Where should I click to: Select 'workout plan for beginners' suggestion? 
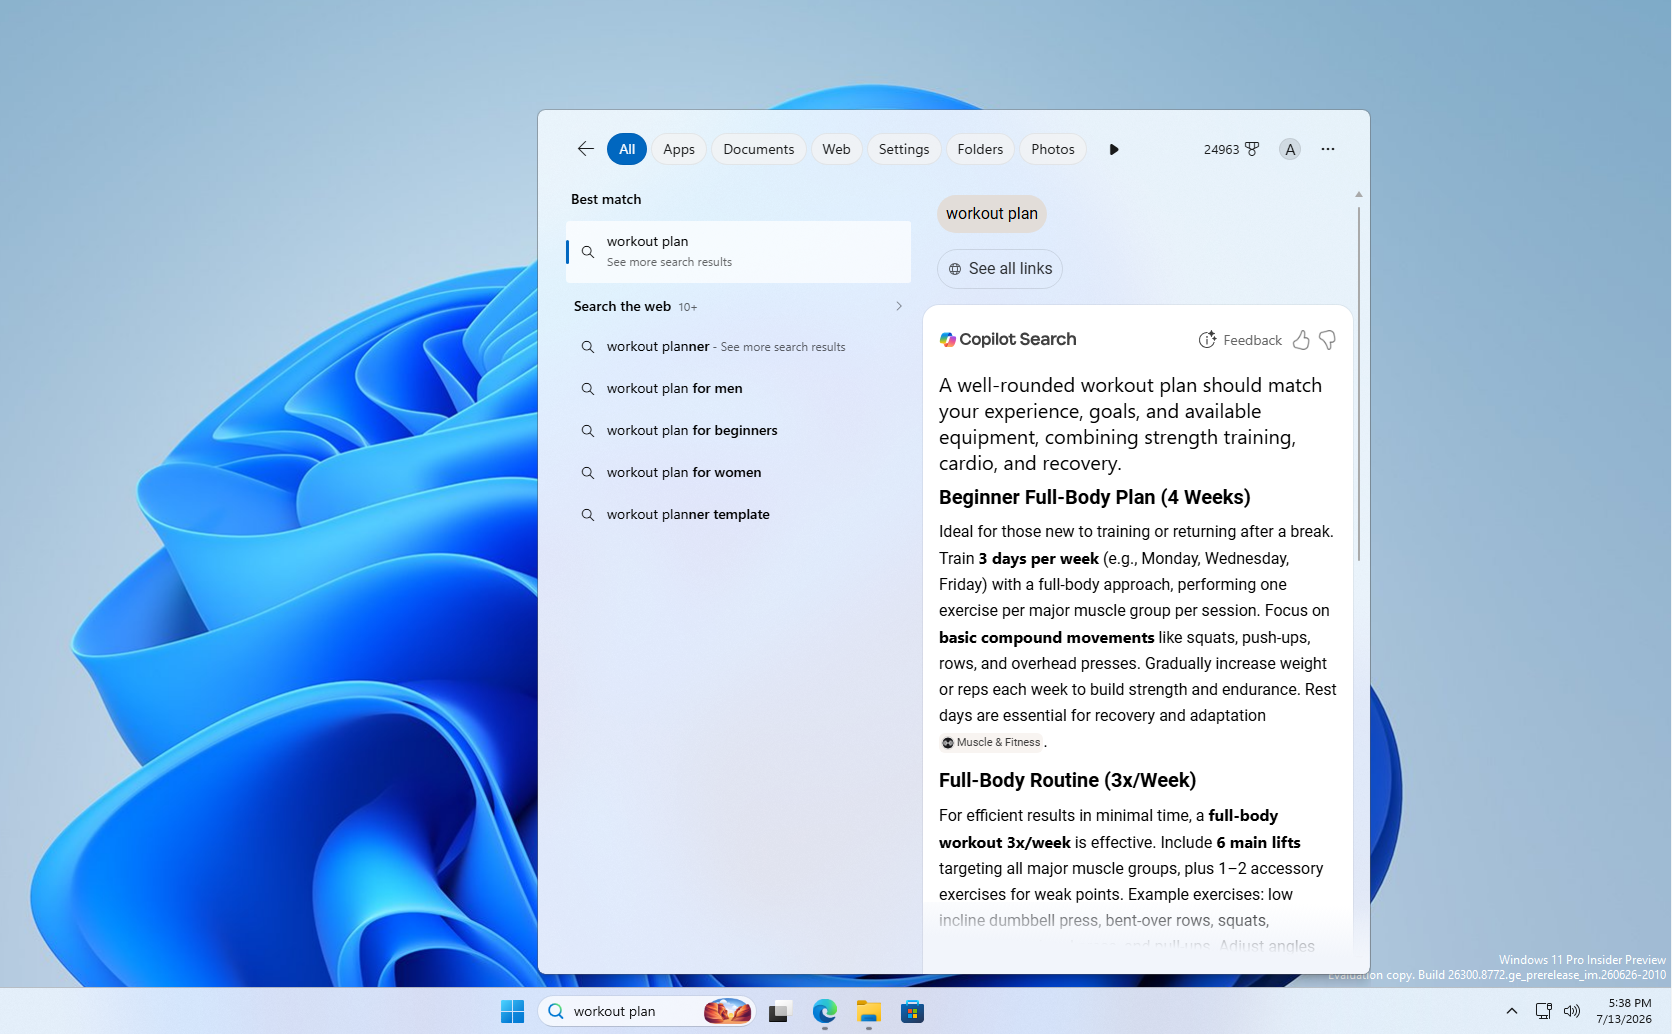coord(738,431)
